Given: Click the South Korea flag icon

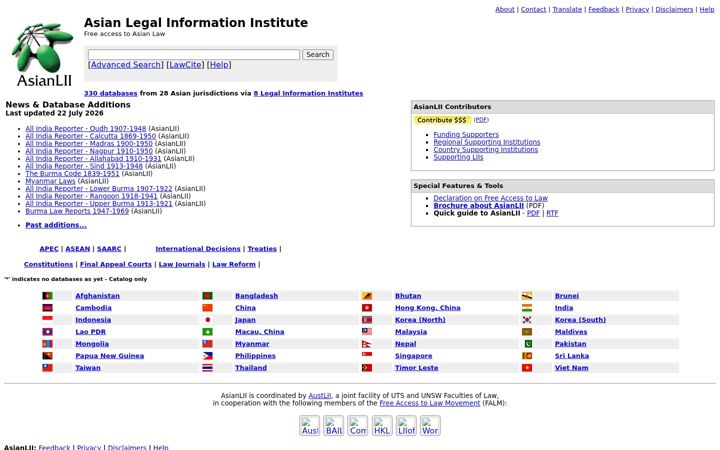Looking at the screenshot, I should pyautogui.click(x=527, y=320).
